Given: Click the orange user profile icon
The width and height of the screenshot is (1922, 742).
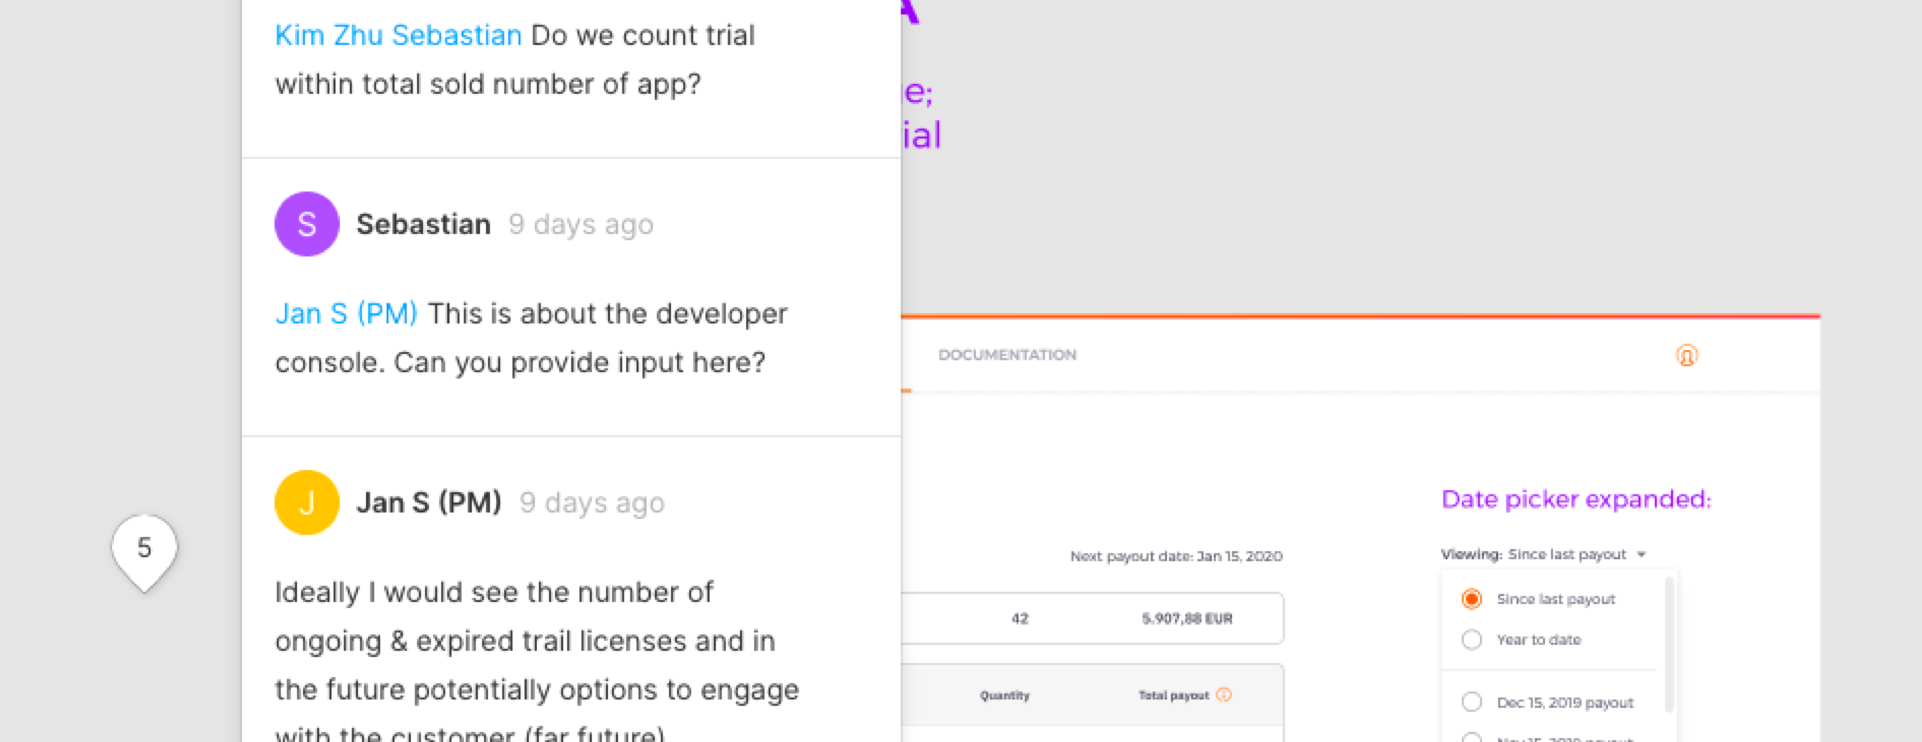Looking at the screenshot, I should tap(1686, 355).
